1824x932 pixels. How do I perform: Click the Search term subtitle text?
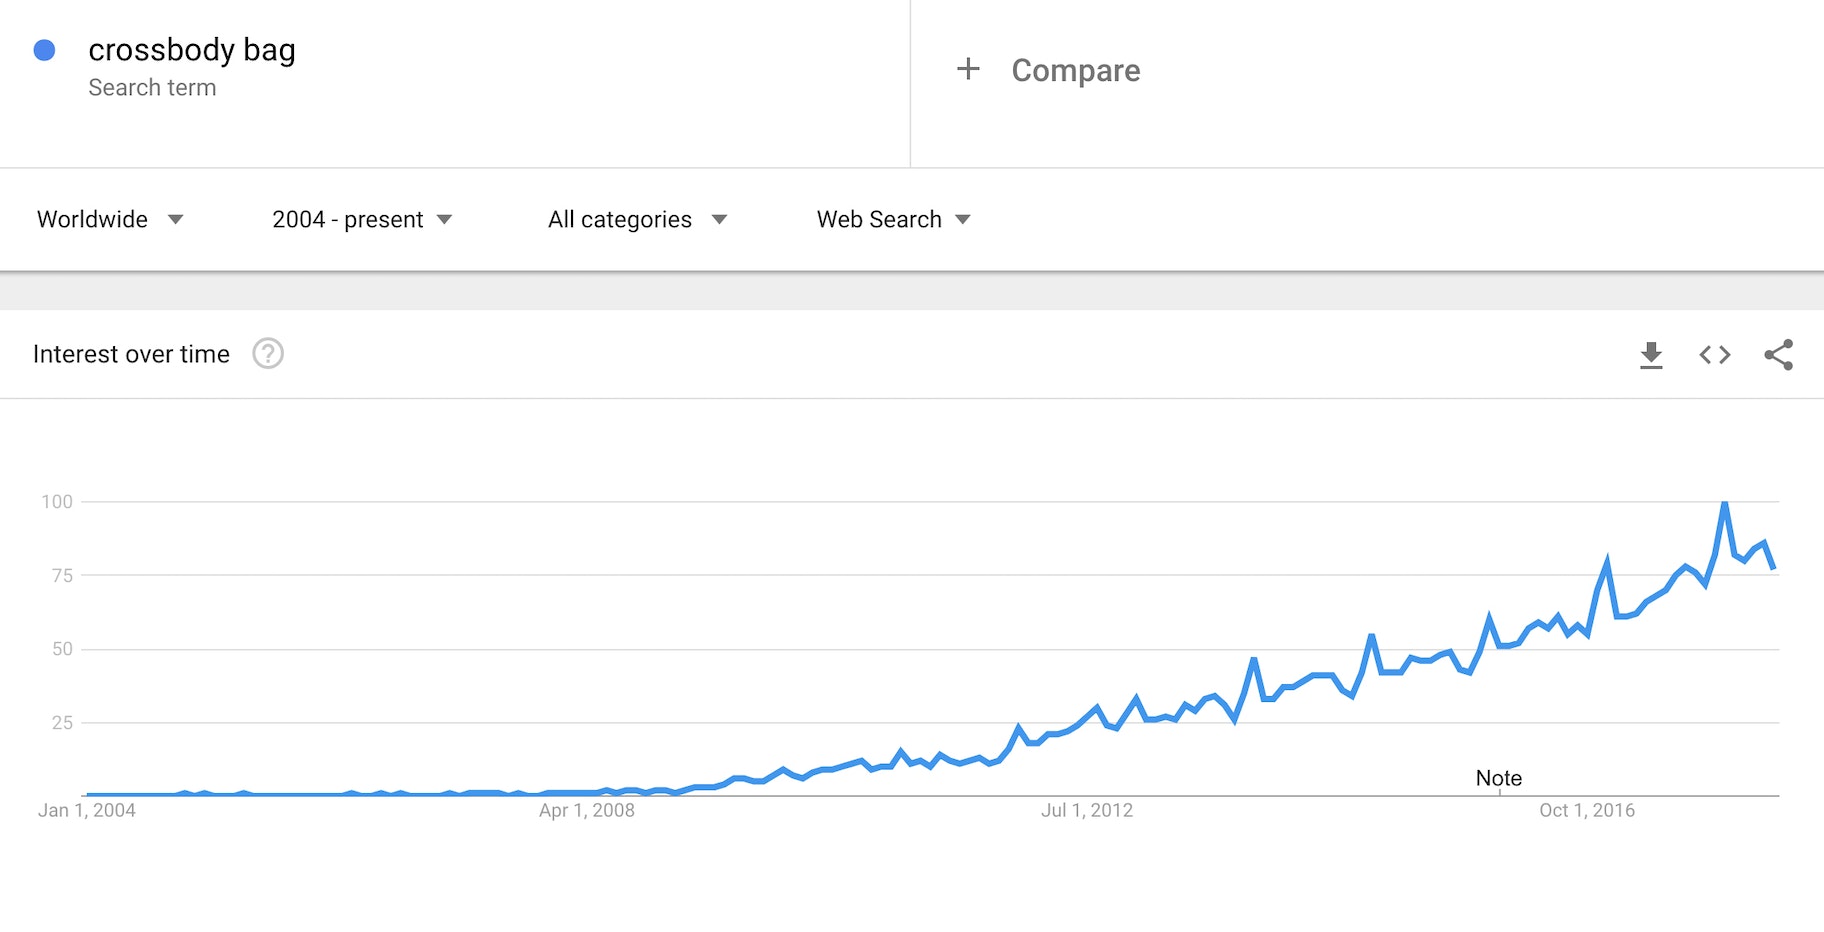152,88
